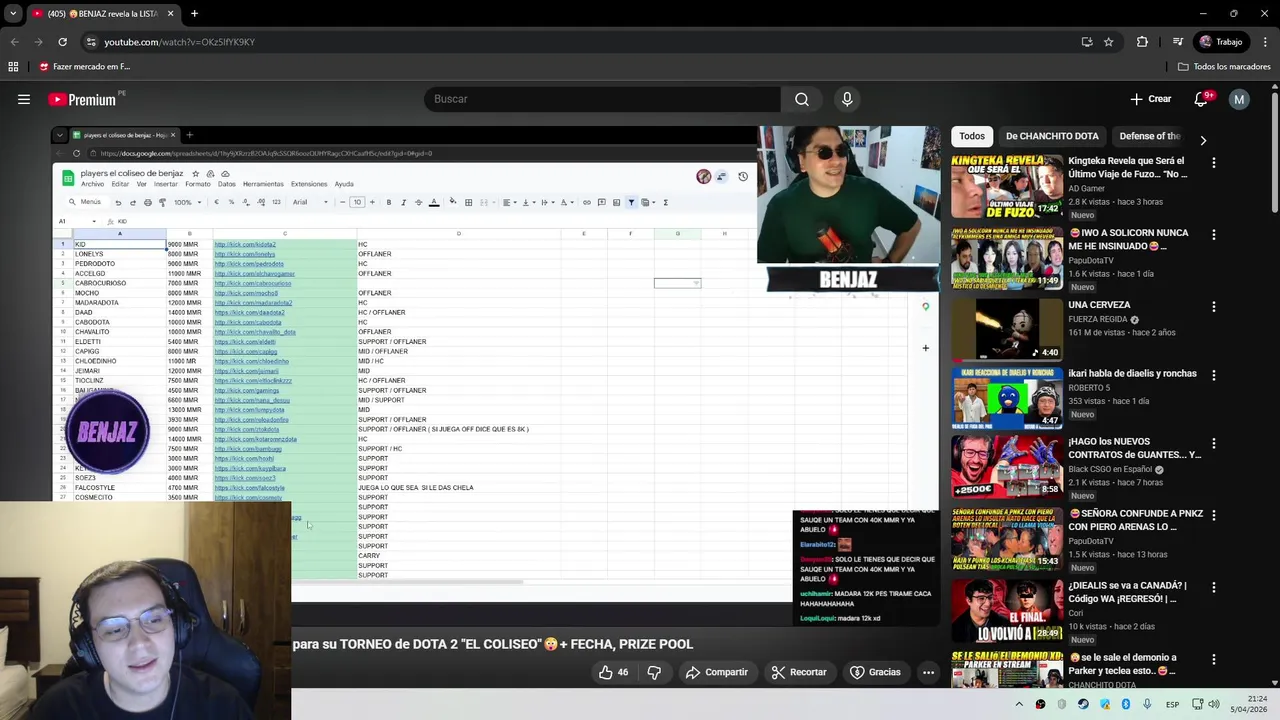1280x720 pixels.
Task: Open ESP input language indicator
Action: pyautogui.click(x=1172, y=704)
